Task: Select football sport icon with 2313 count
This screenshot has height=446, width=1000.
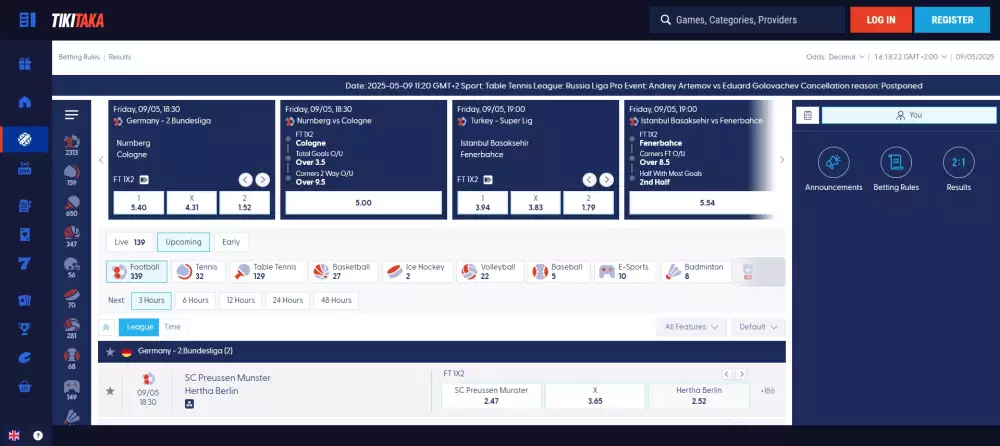Action: click(x=71, y=145)
